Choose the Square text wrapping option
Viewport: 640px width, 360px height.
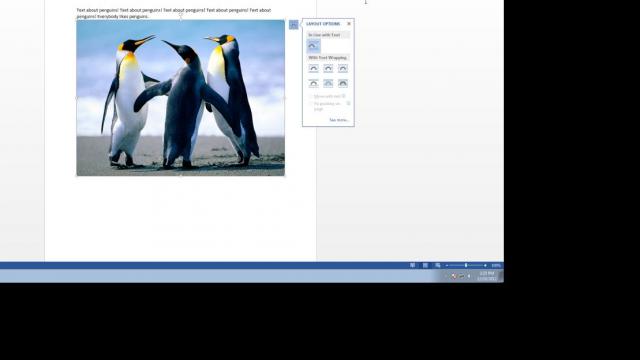pyautogui.click(x=313, y=69)
